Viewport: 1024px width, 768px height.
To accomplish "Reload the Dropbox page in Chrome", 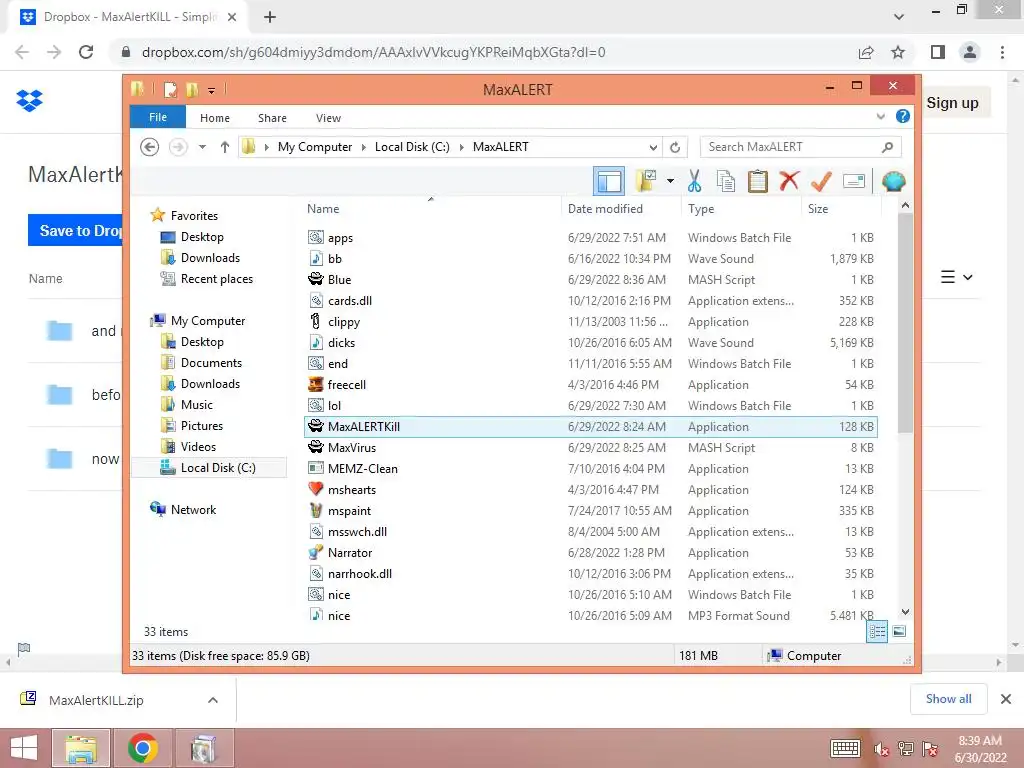I will coord(86,52).
